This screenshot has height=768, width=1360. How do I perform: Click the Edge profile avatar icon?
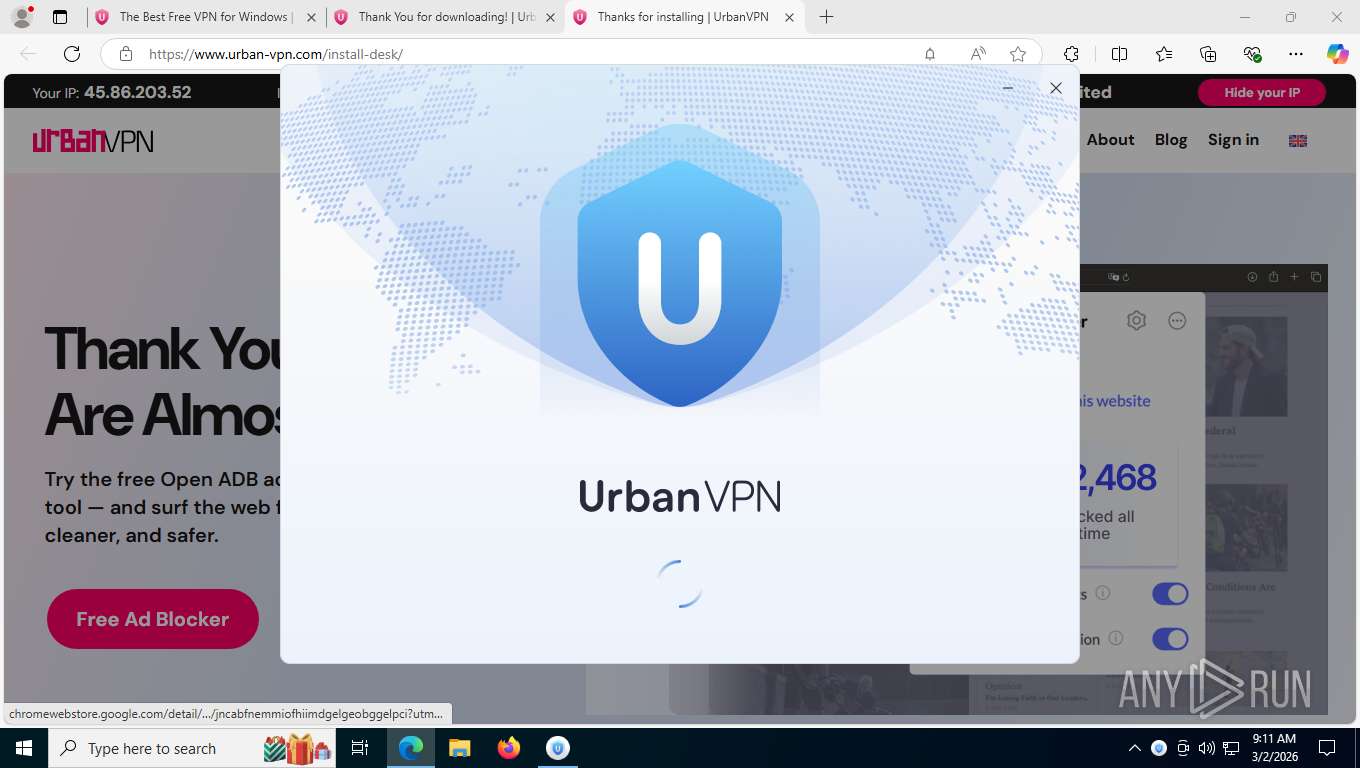22,17
